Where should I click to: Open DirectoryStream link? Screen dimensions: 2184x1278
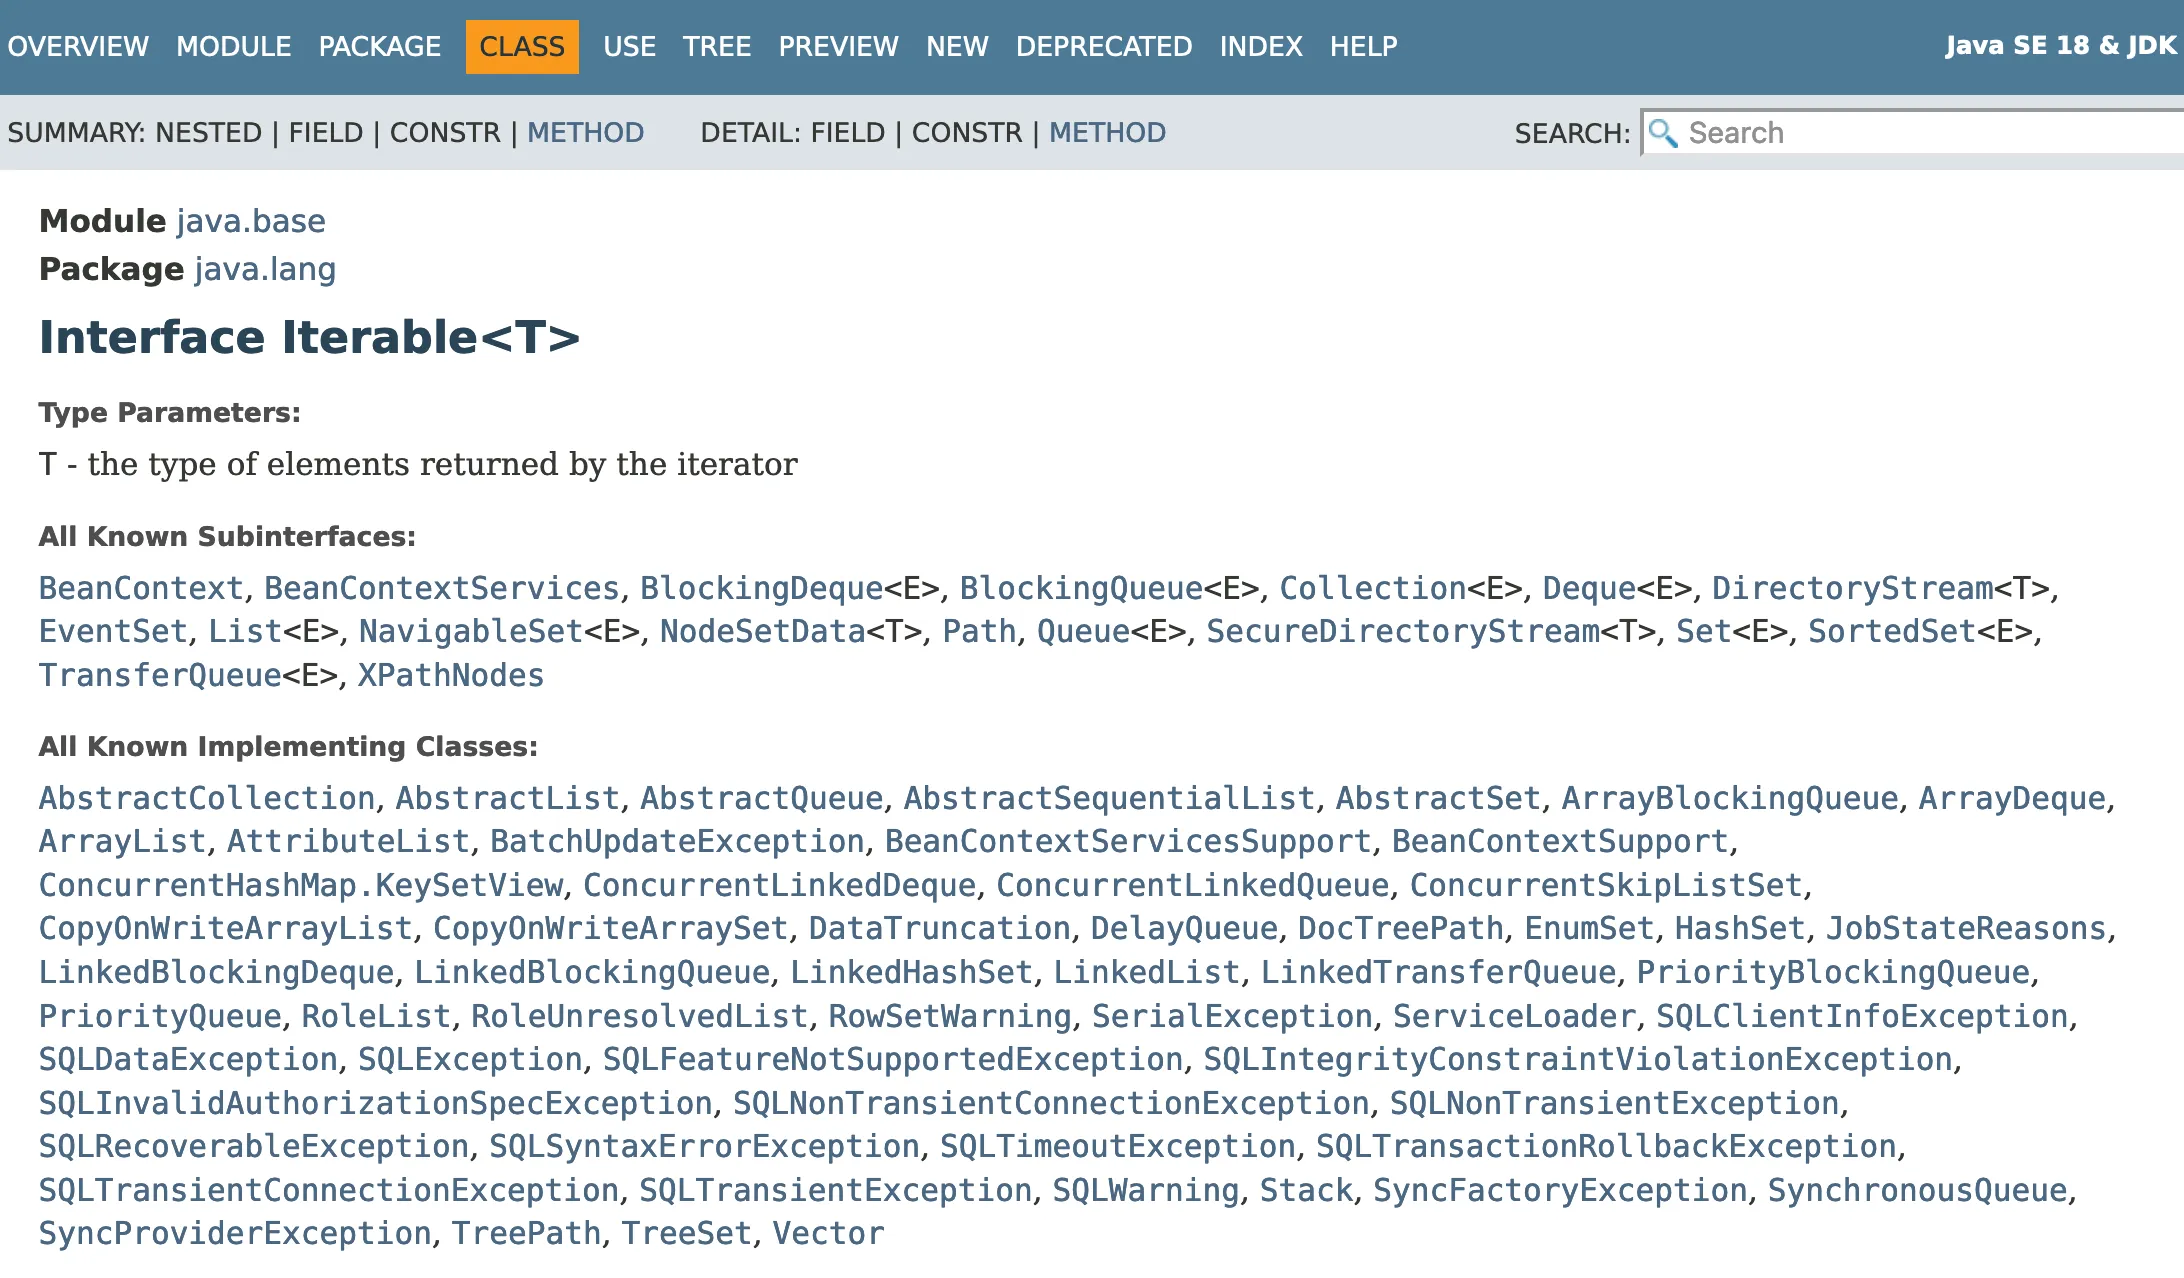click(1853, 588)
